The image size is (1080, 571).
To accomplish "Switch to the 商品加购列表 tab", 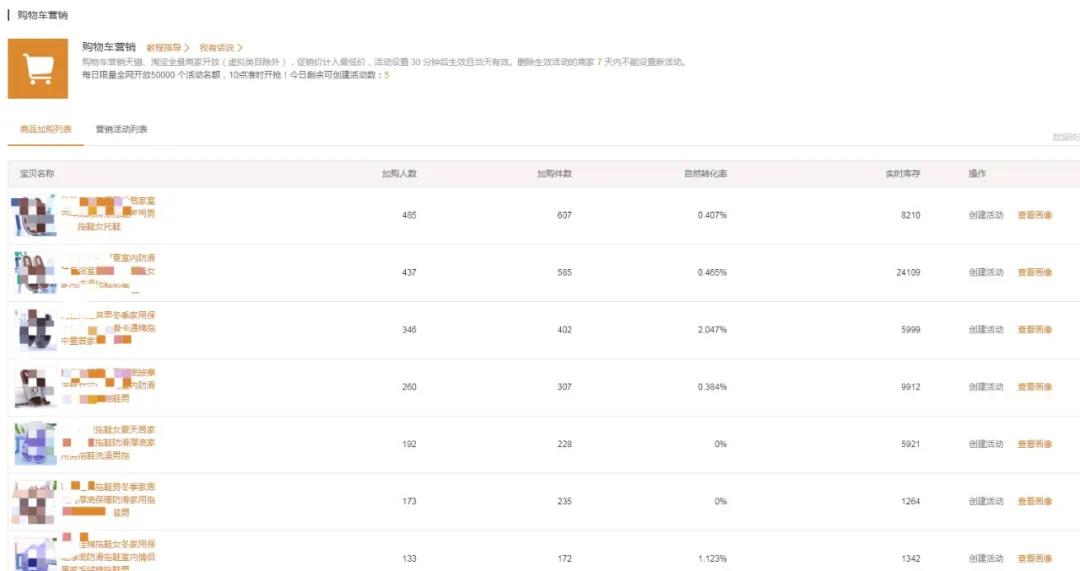I will coord(45,129).
